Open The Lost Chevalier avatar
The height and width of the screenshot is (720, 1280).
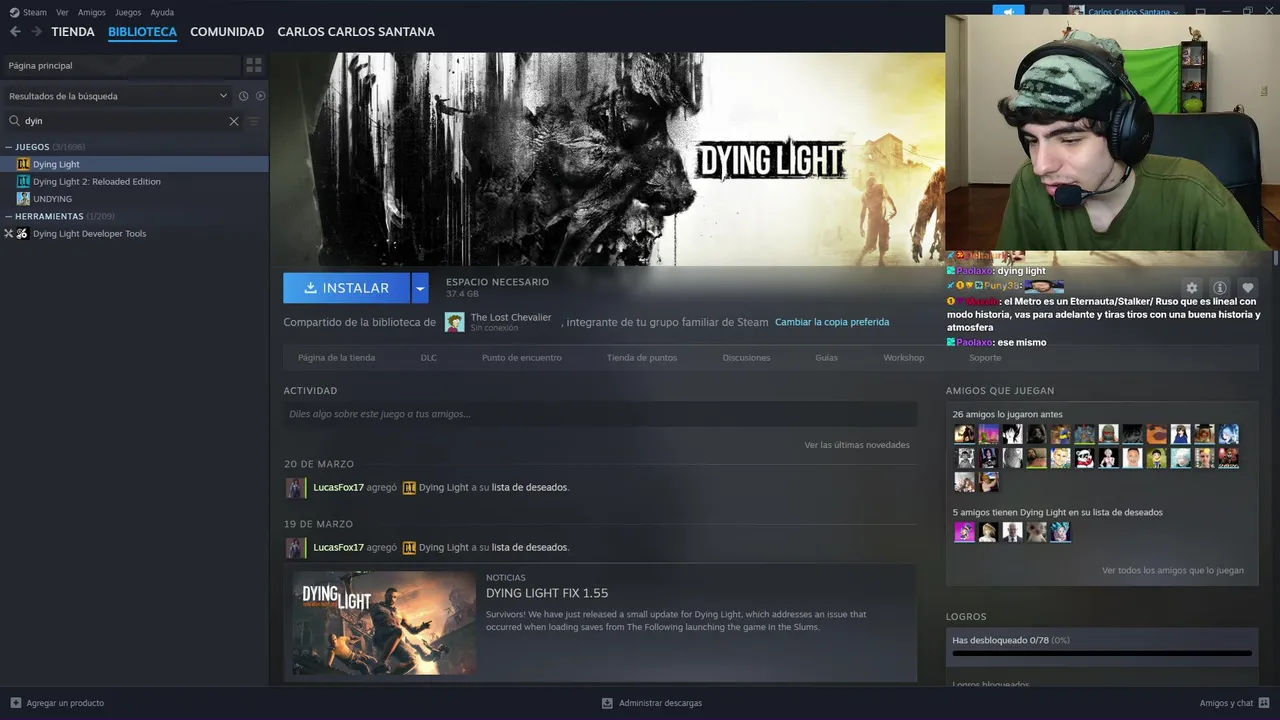(455, 322)
